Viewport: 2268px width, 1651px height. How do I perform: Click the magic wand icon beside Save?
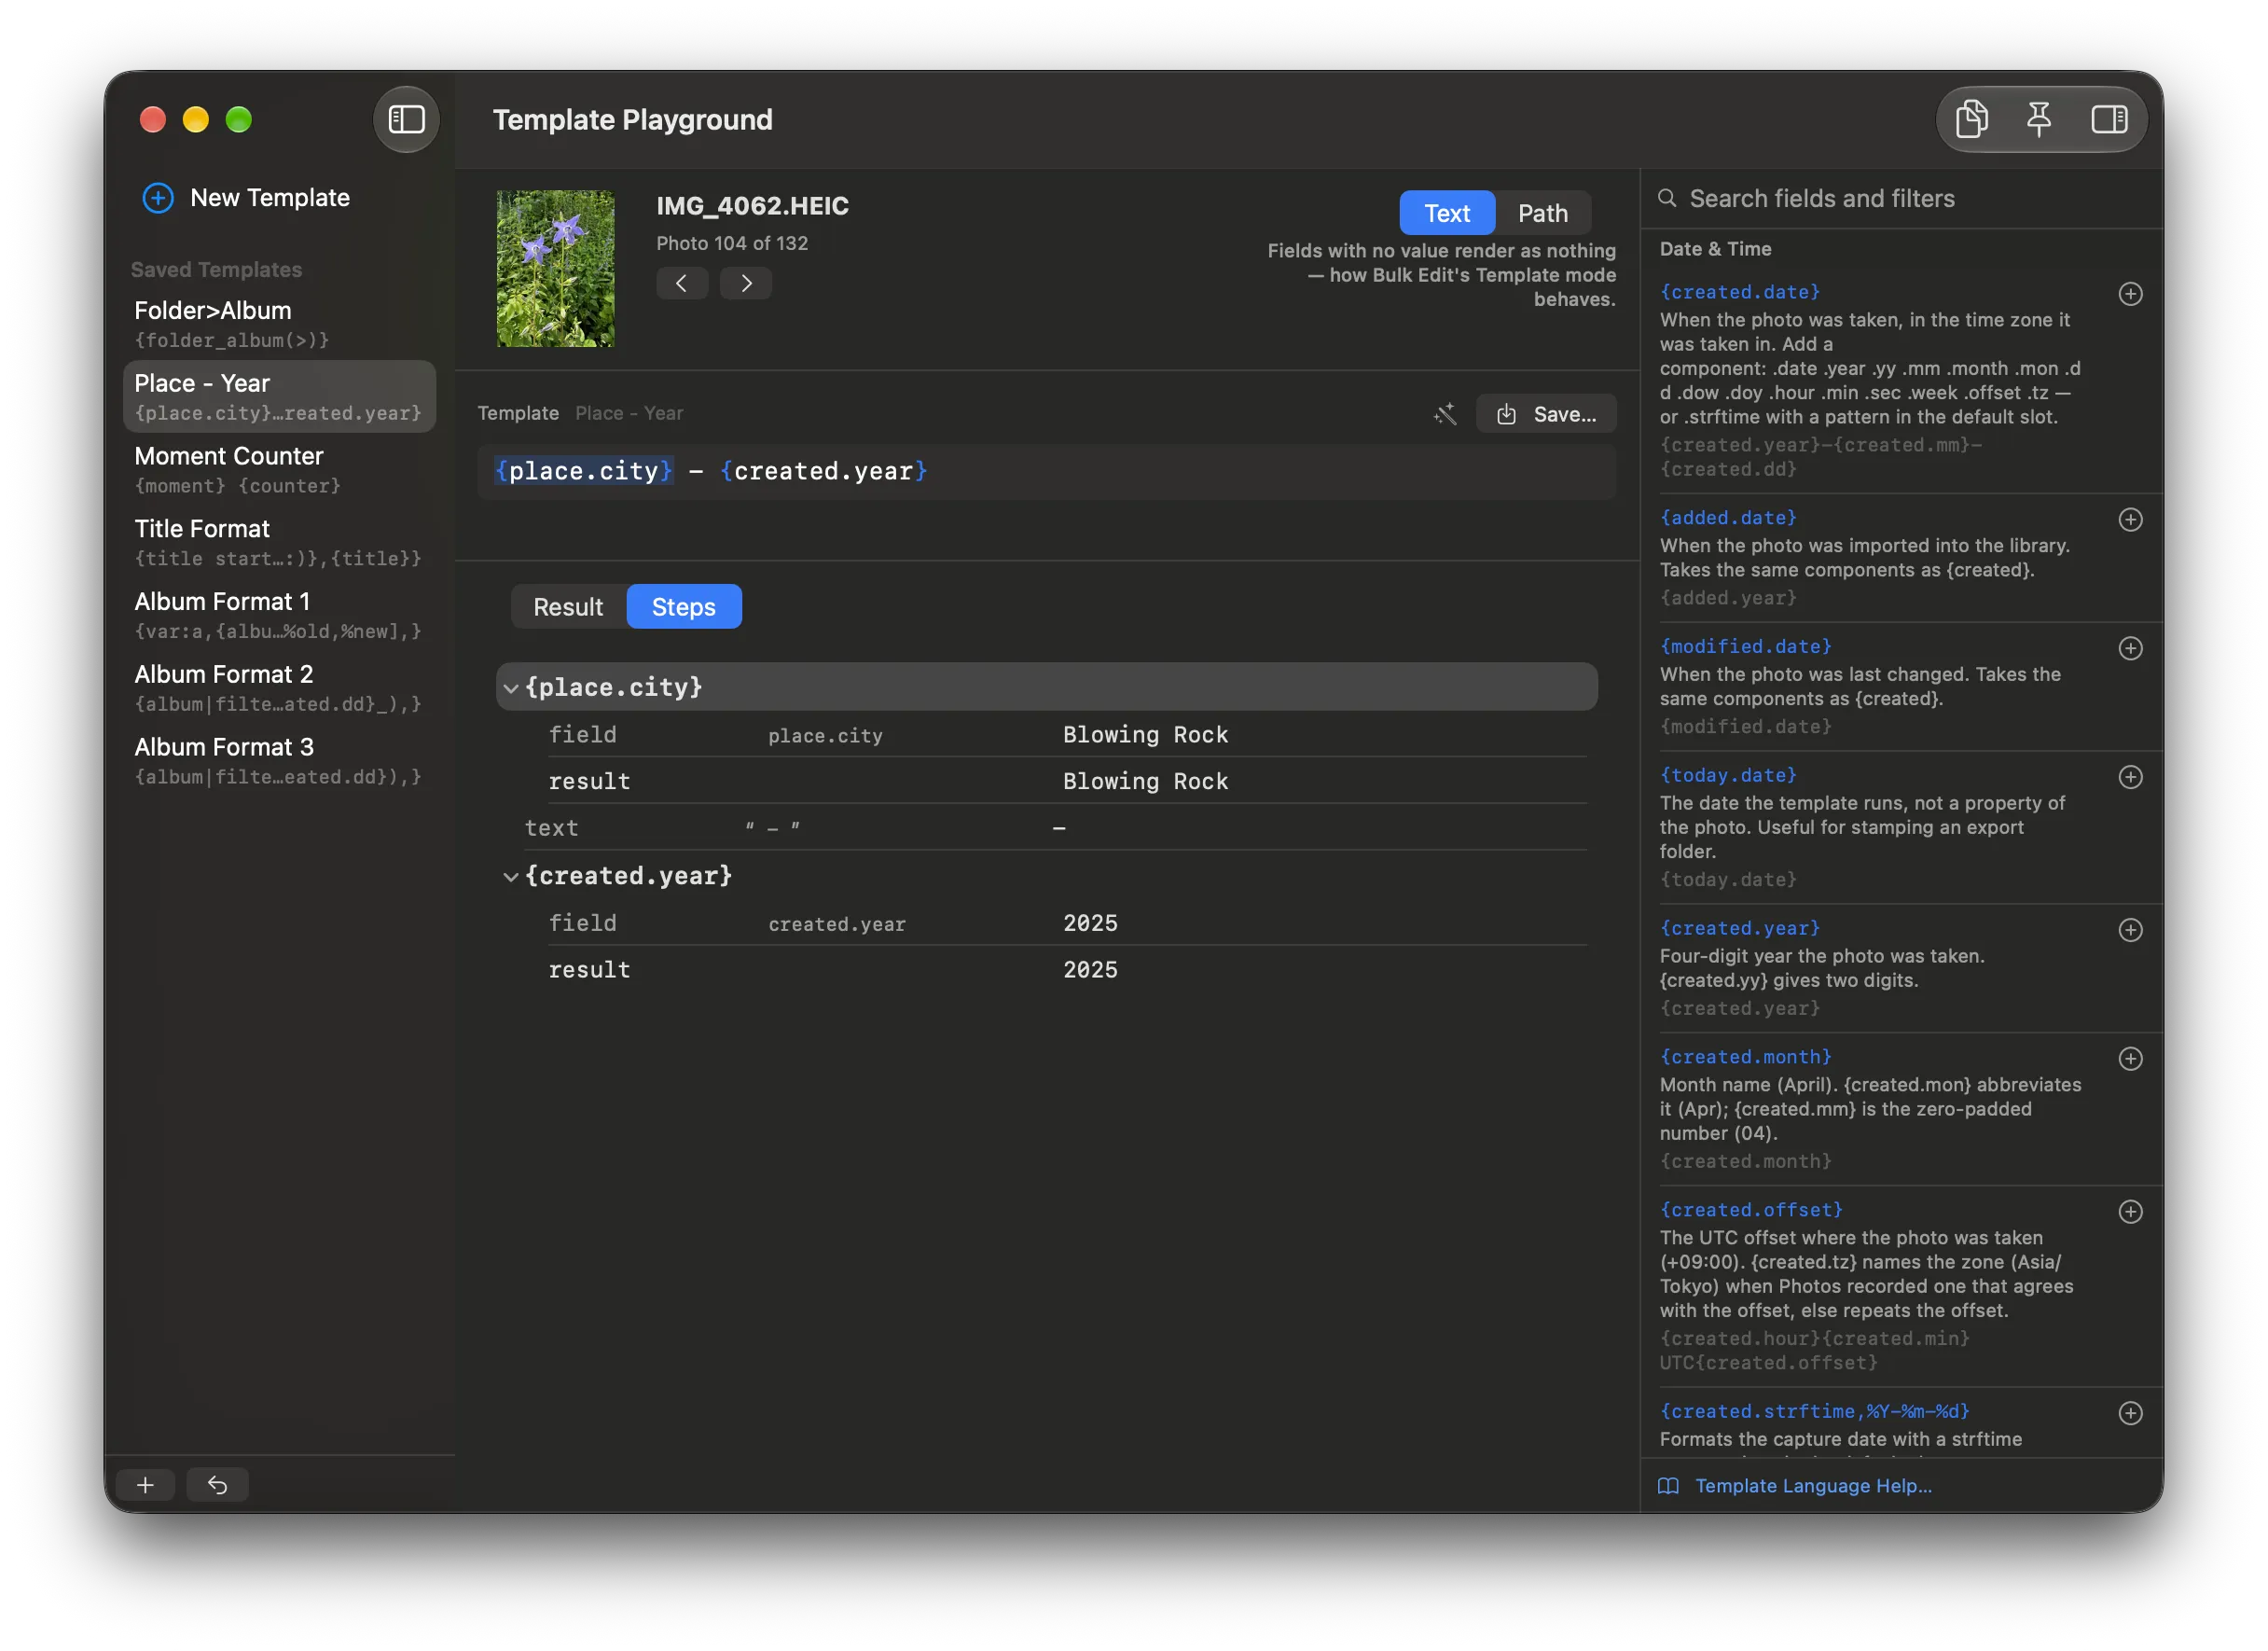(x=1445, y=414)
